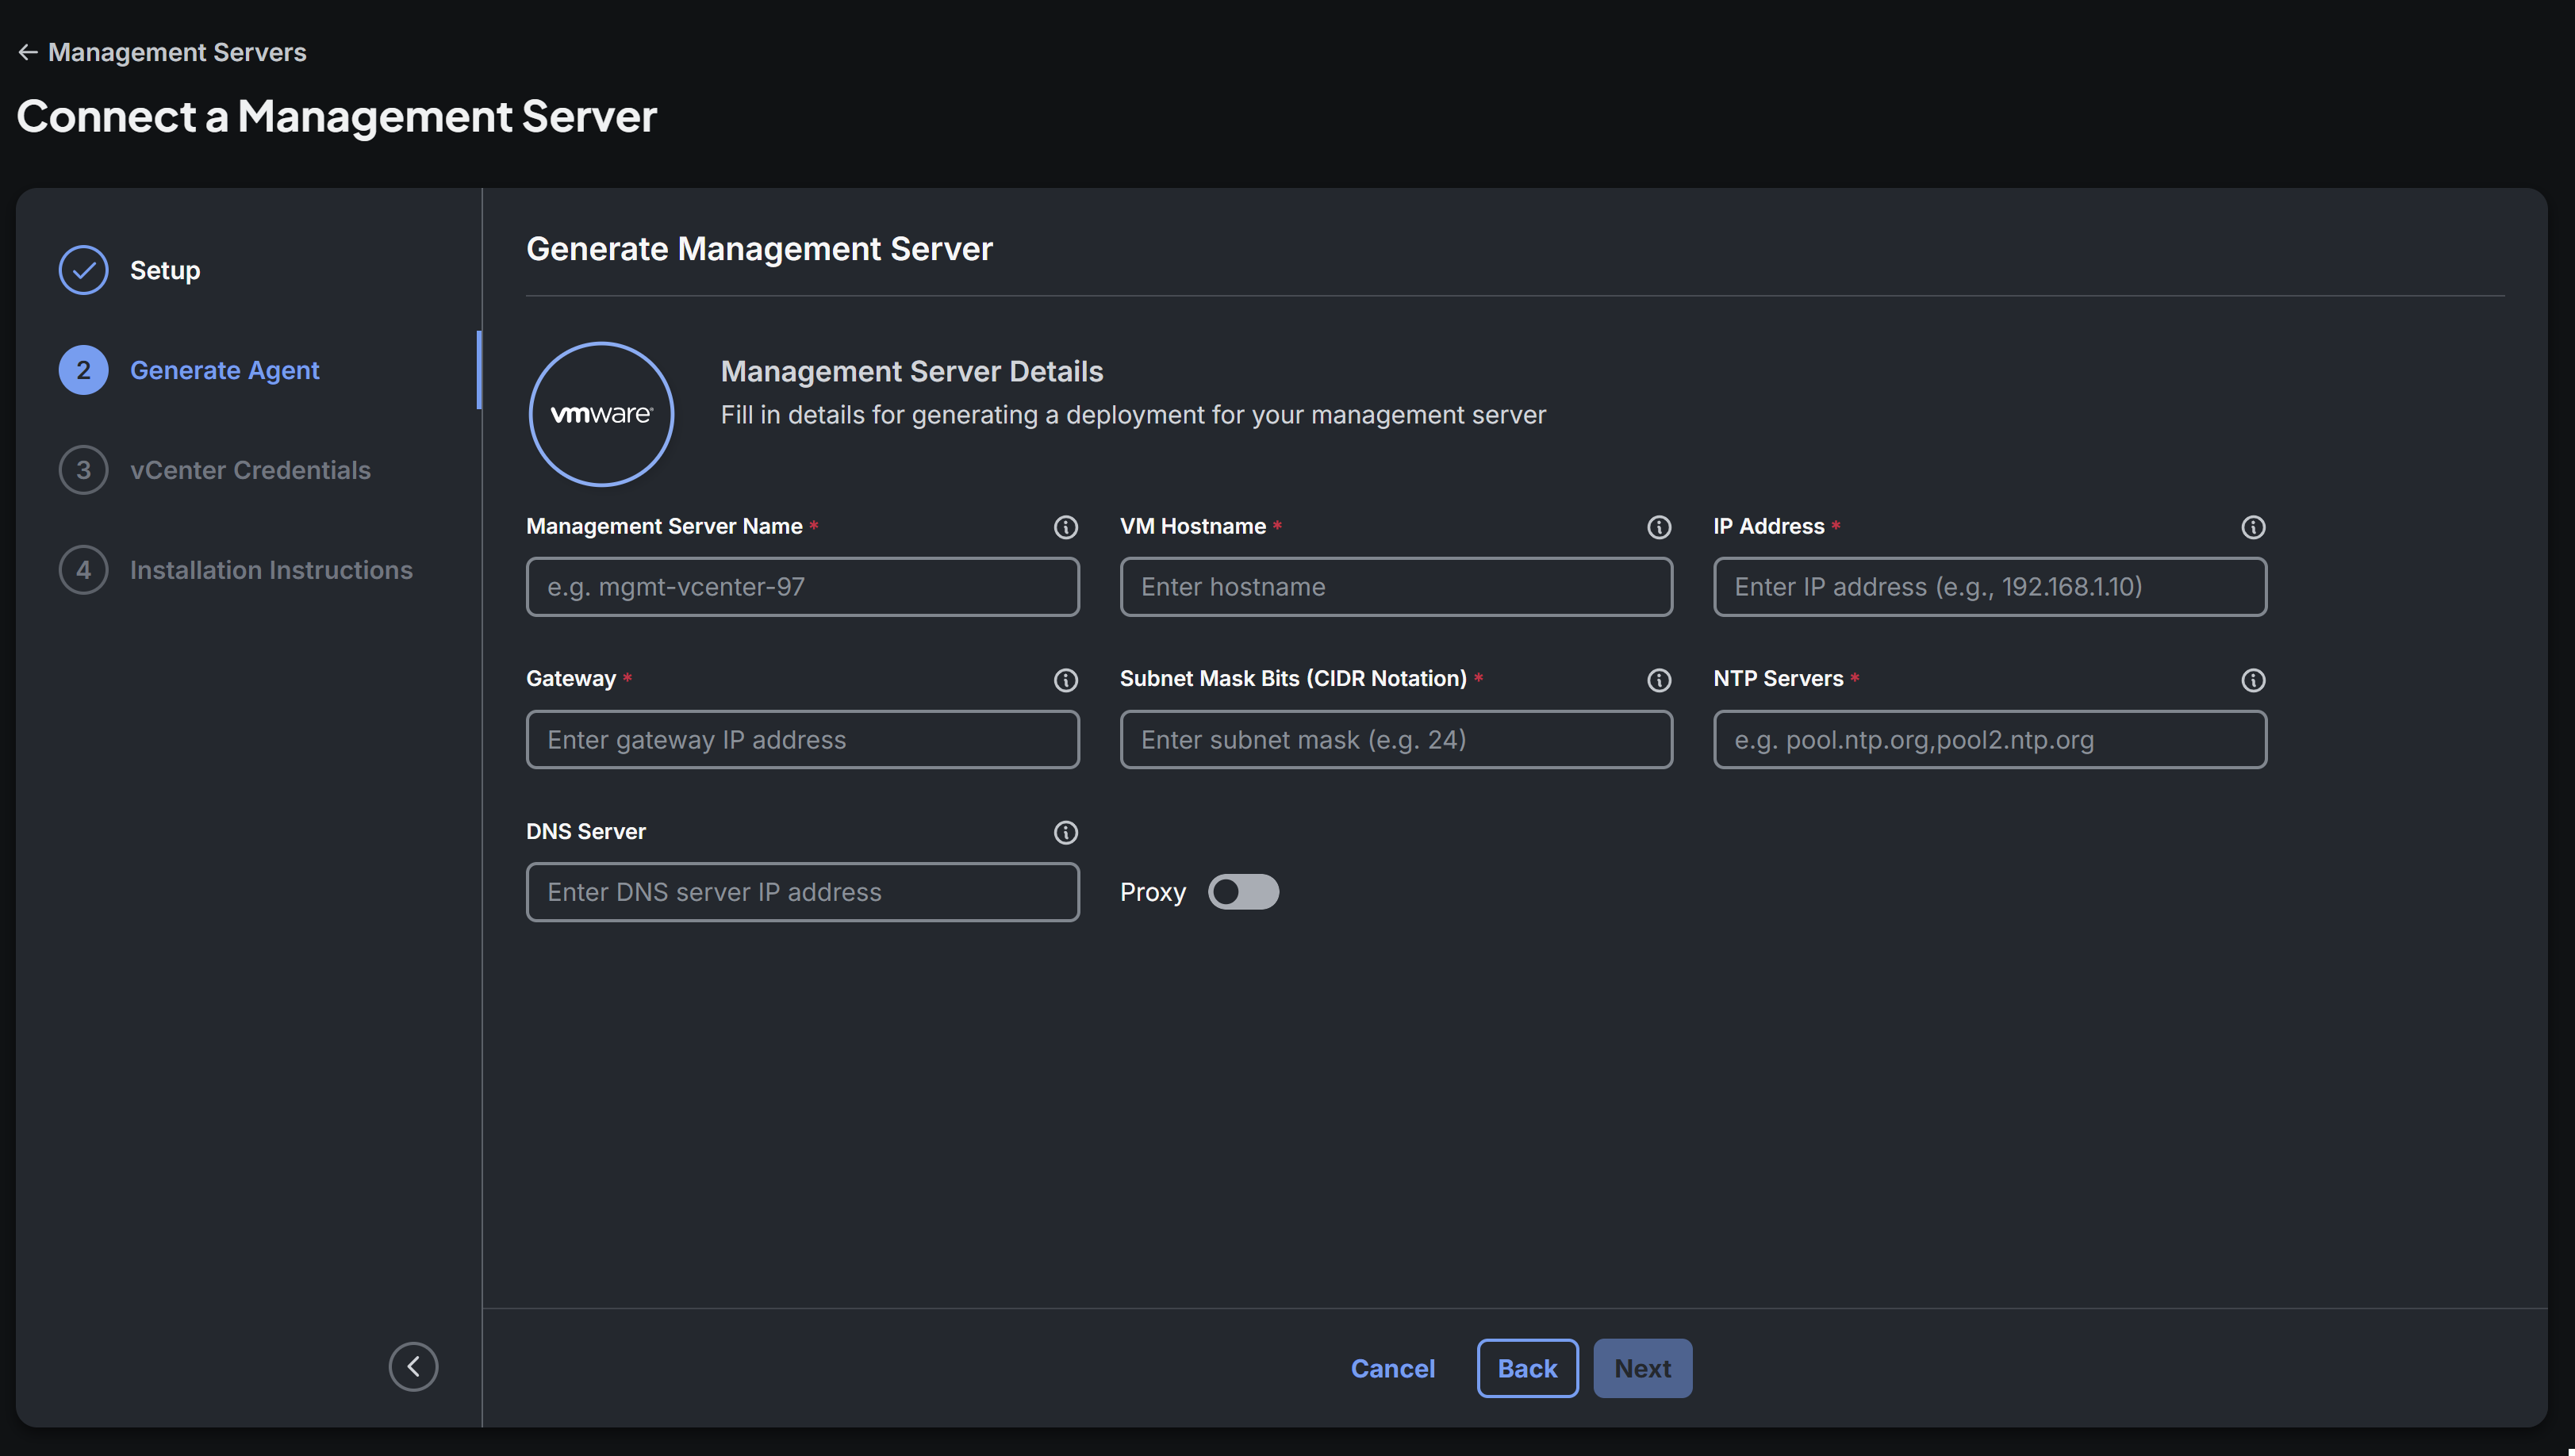Show info for NTP Servers field

[x=2253, y=680]
